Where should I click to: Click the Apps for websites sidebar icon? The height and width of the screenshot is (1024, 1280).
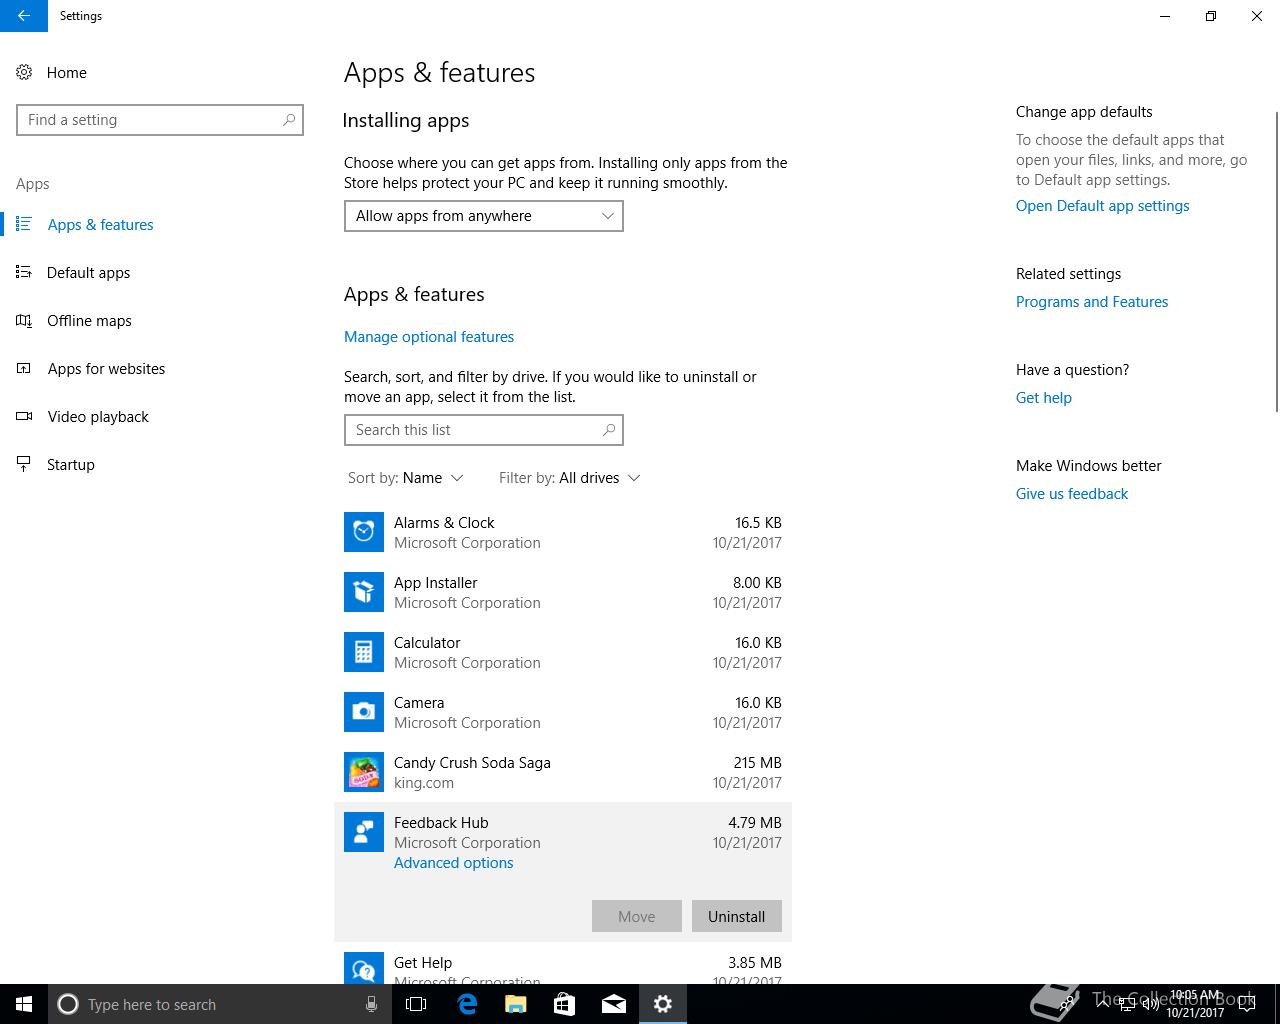(x=24, y=368)
